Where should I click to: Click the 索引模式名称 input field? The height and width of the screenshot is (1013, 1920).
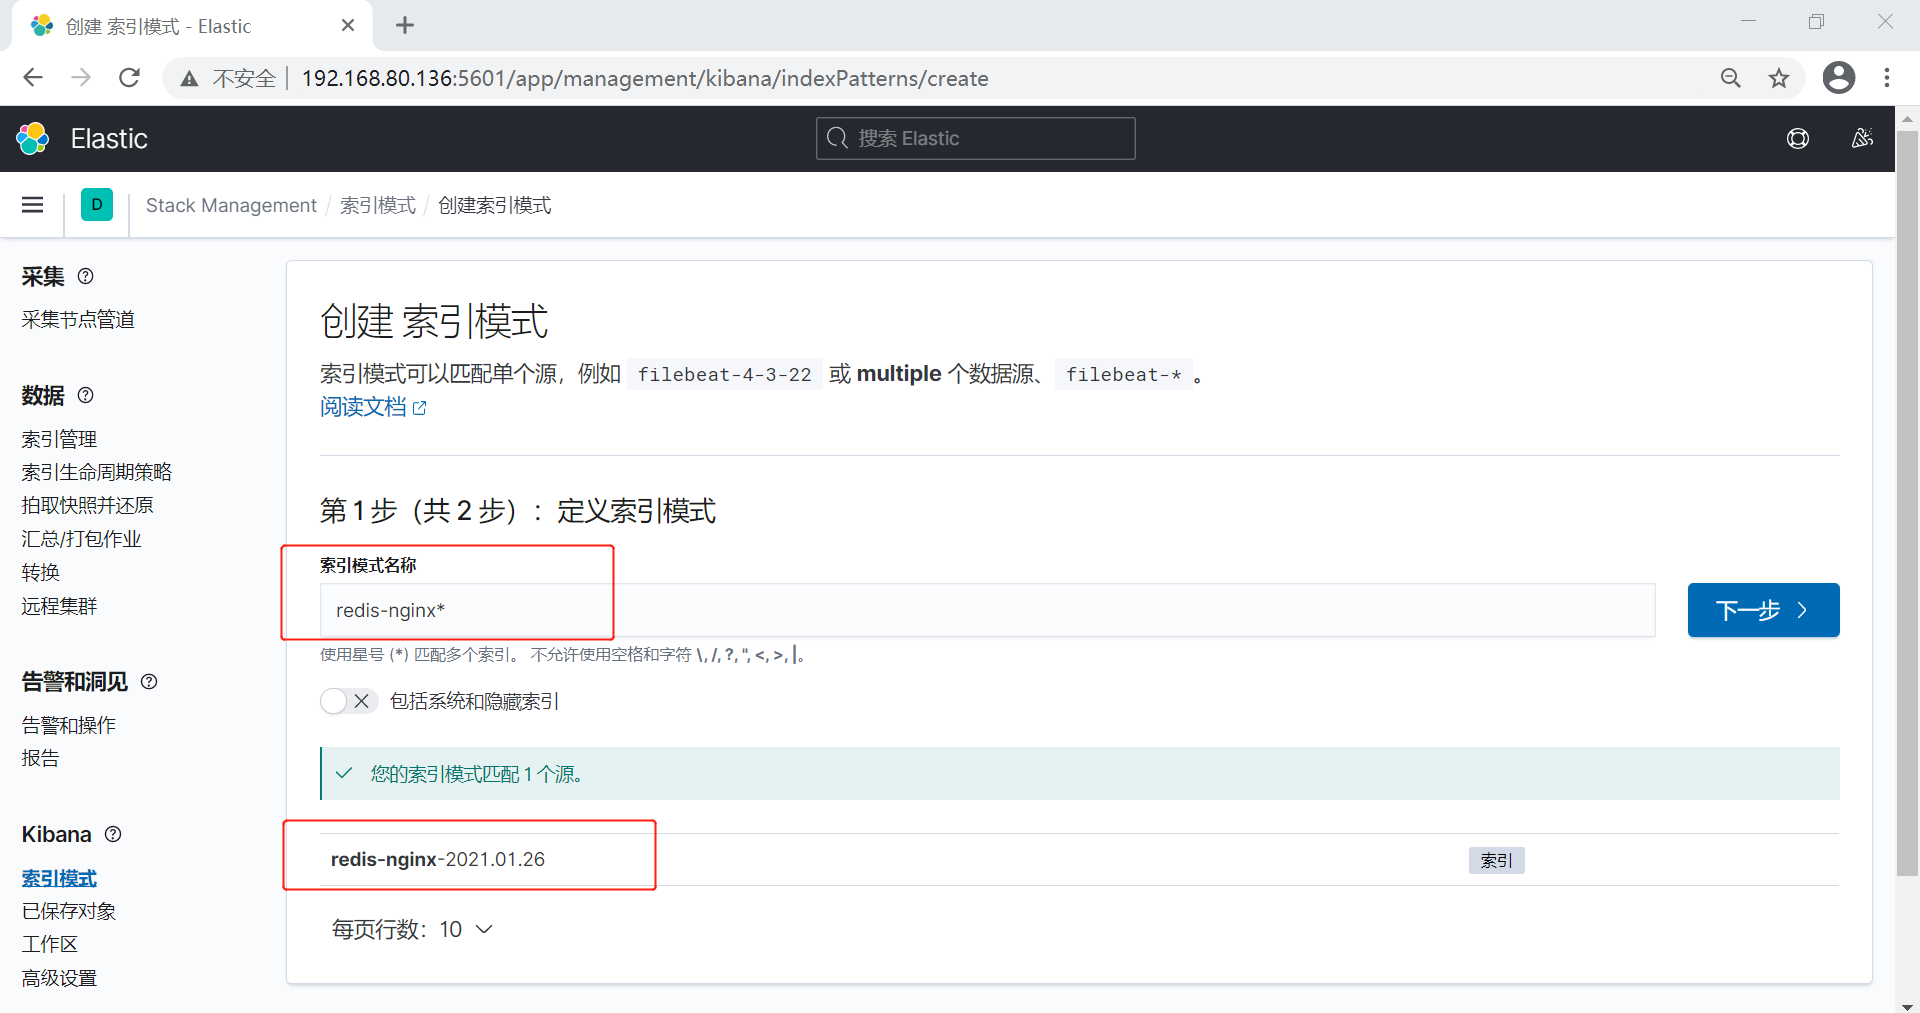click(x=987, y=610)
